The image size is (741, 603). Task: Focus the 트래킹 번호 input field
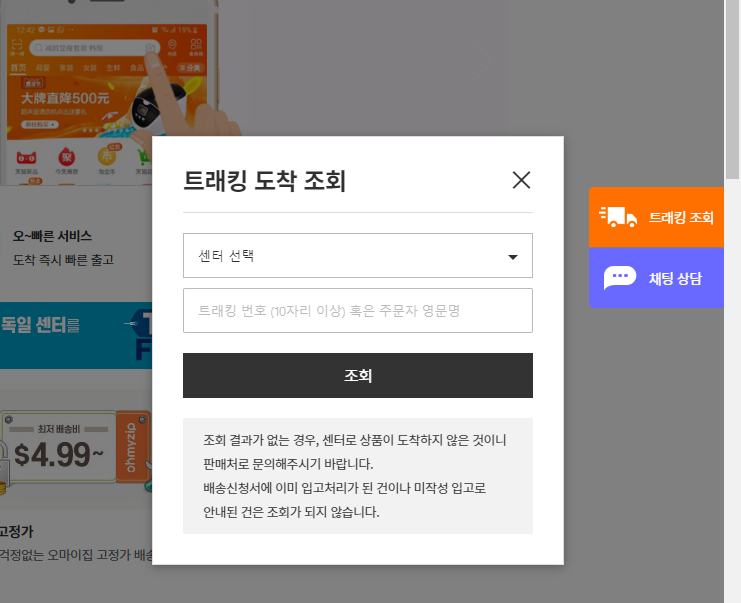coord(357,310)
